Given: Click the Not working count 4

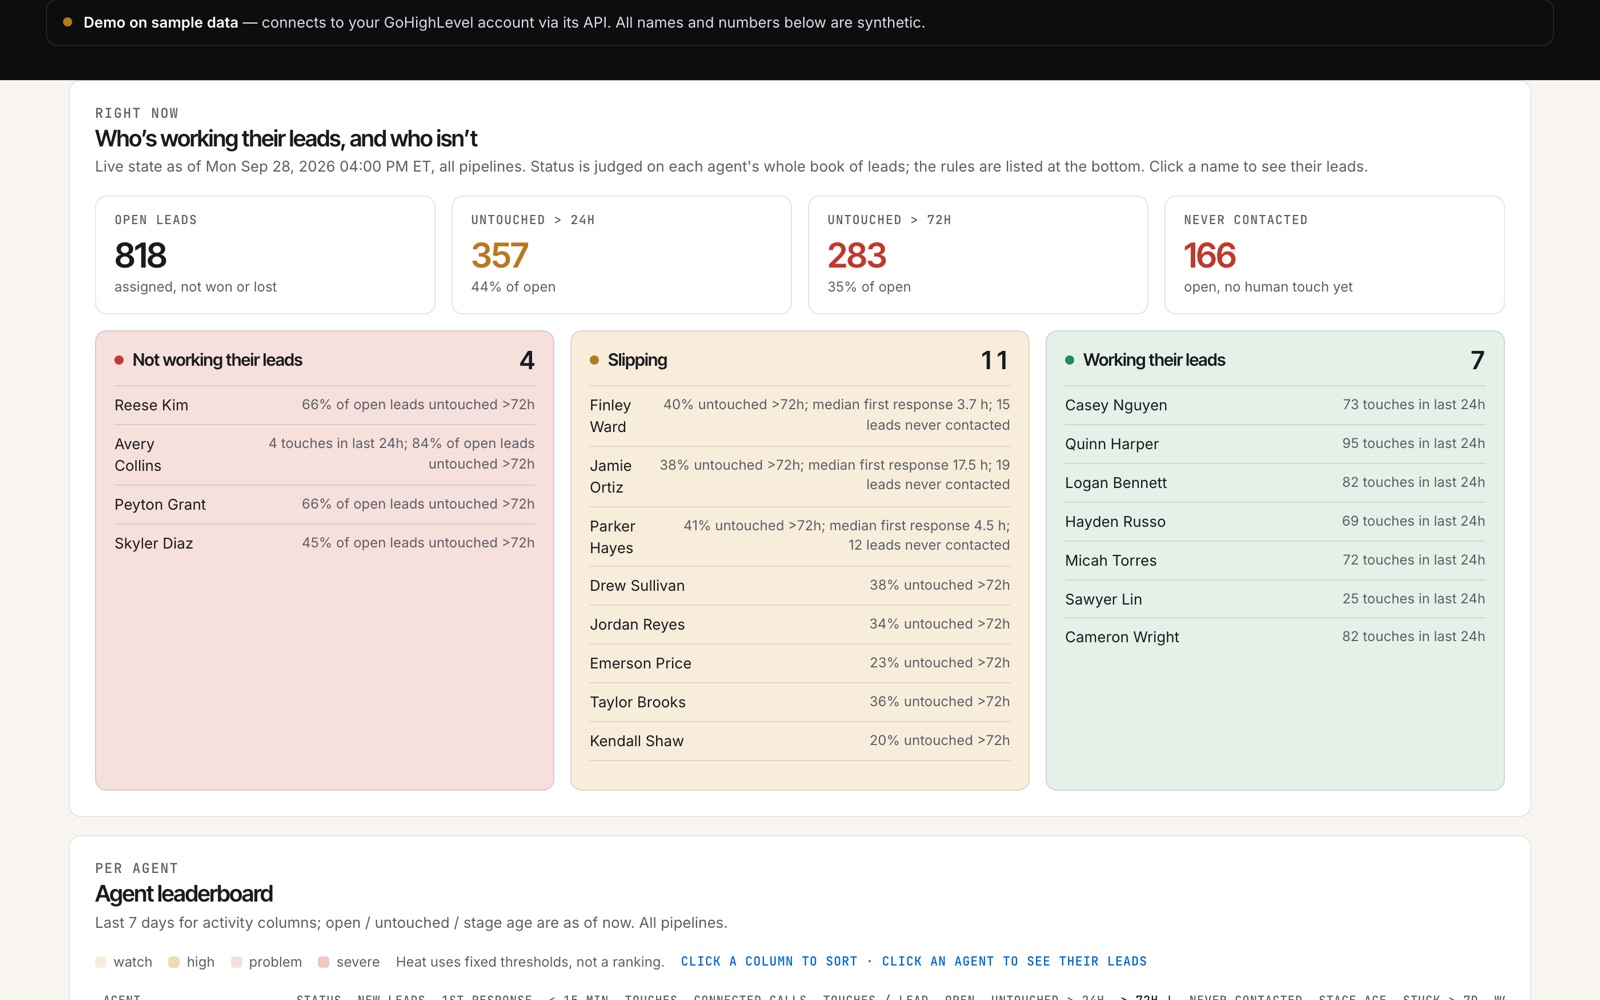Looking at the screenshot, I should (x=527, y=360).
